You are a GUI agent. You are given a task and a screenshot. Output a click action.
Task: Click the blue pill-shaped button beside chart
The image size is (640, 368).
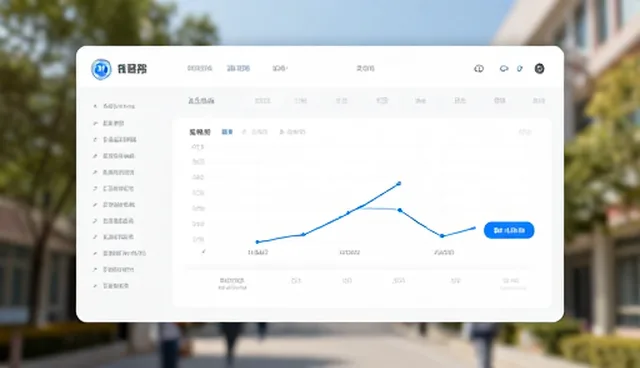(509, 230)
